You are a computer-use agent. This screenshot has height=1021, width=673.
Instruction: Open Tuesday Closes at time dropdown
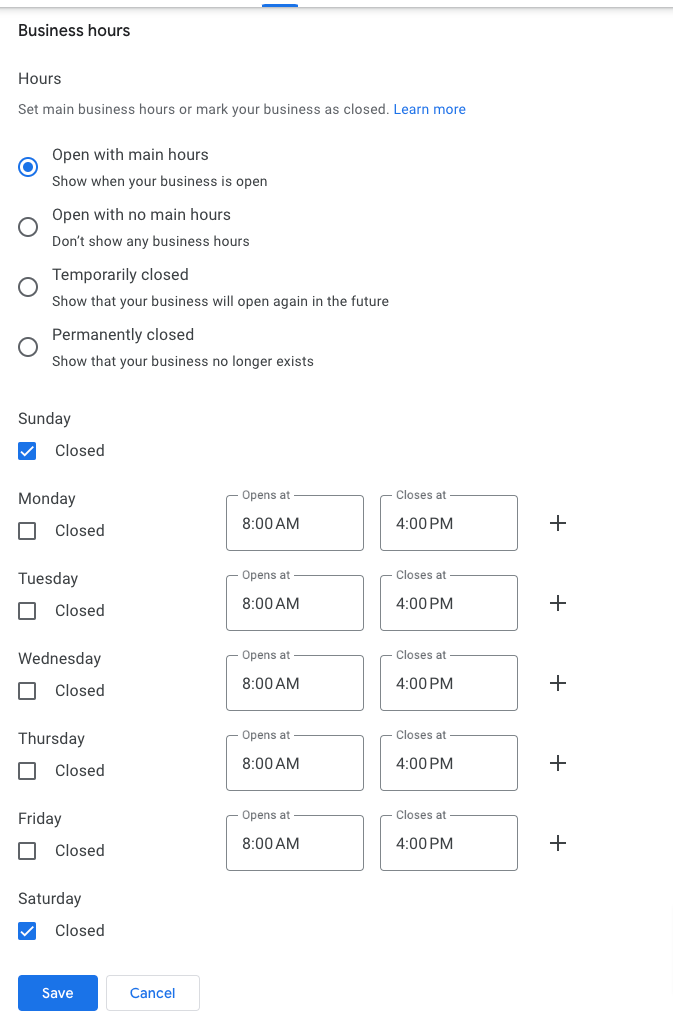[x=448, y=603]
